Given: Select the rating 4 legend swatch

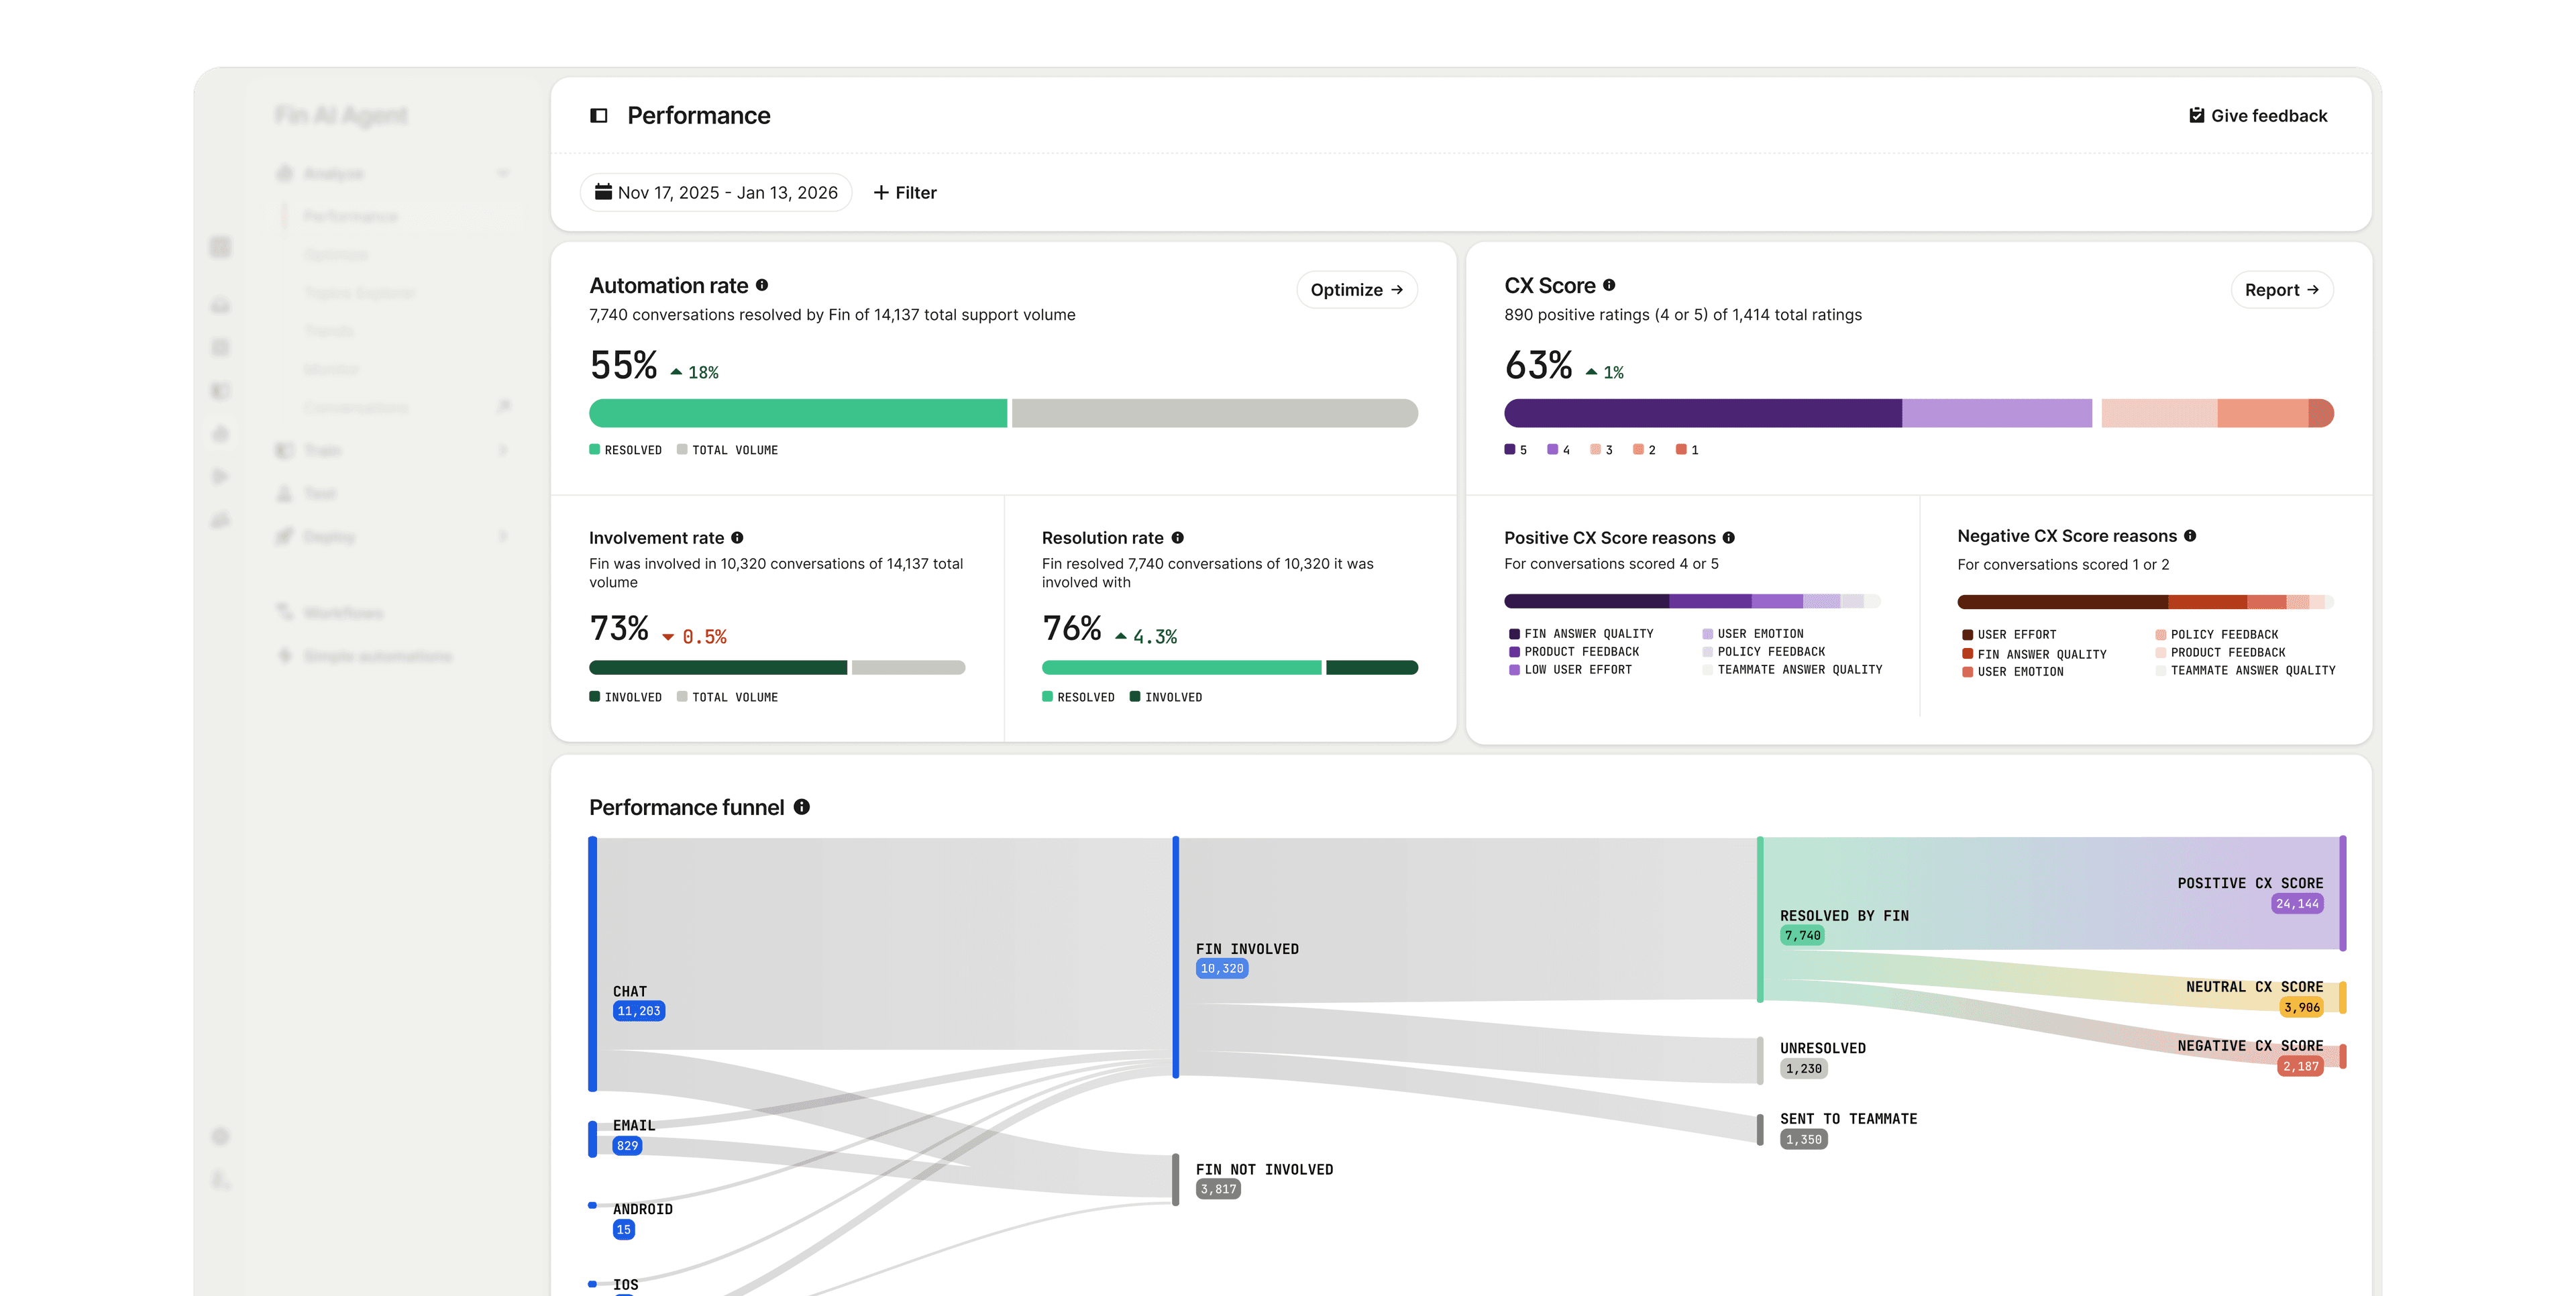Looking at the screenshot, I should click(1553, 450).
